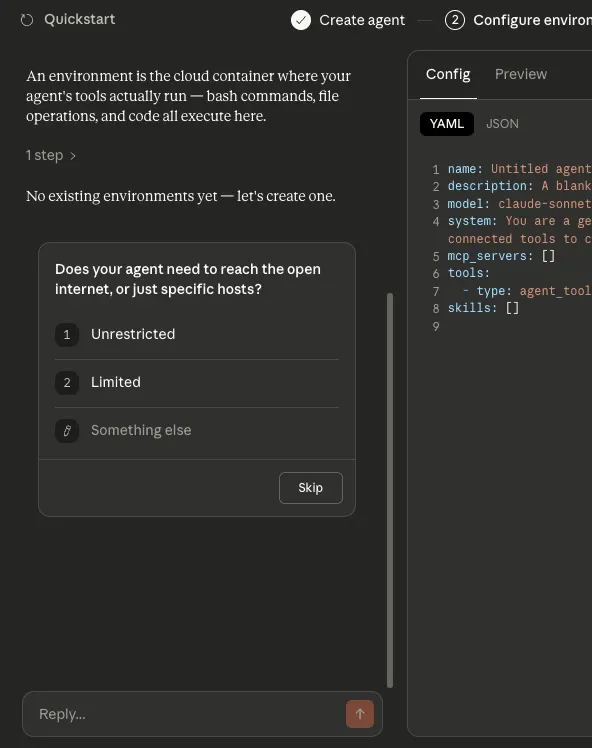This screenshot has height=748, width=592.
Task: Switch to the Preview tab
Action: point(520,74)
